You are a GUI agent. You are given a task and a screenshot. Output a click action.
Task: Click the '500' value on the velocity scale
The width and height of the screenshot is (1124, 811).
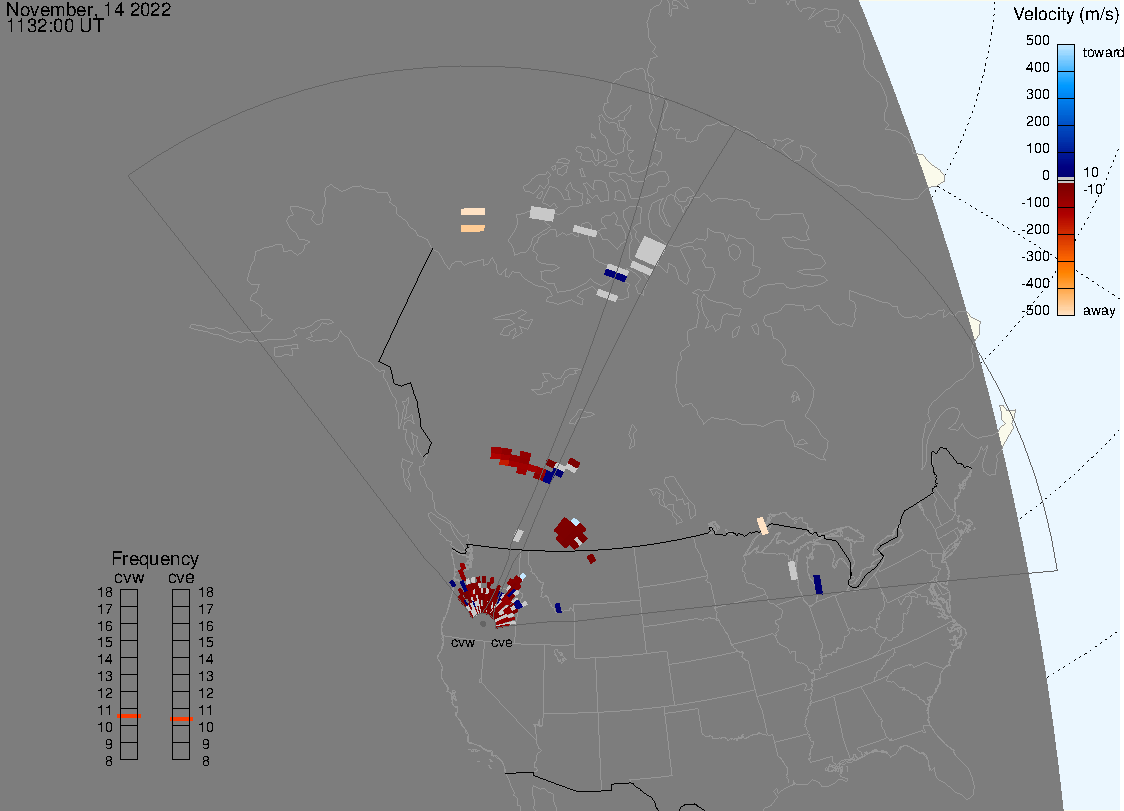coord(1037,40)
